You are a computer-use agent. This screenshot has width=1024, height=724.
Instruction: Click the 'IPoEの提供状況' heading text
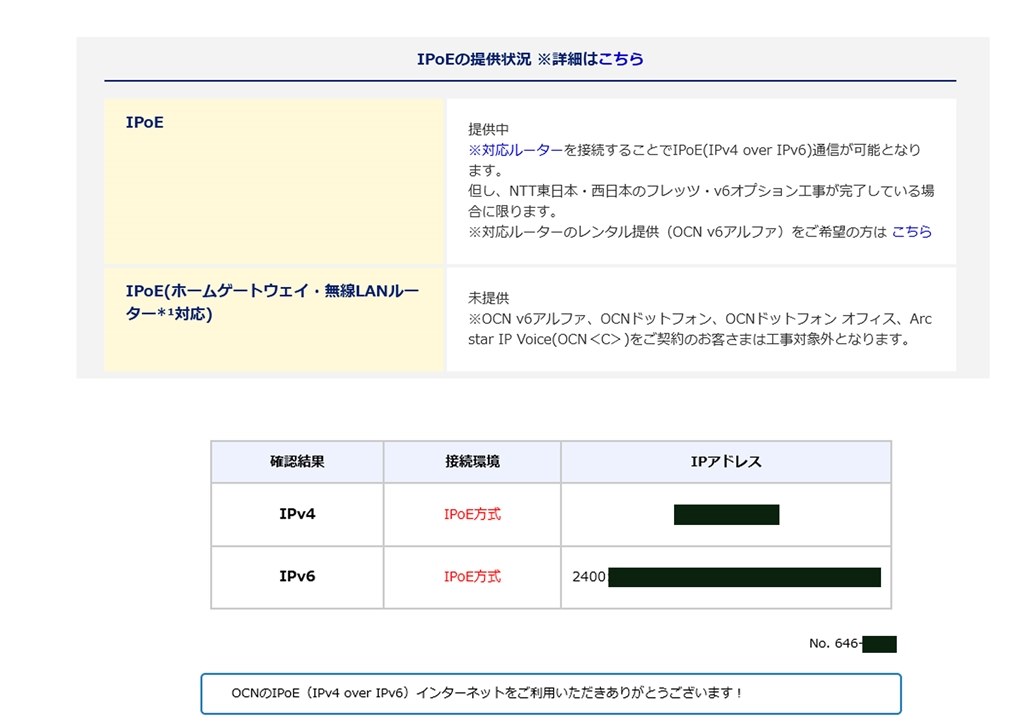pyautogui.click(x=474, y=59)
